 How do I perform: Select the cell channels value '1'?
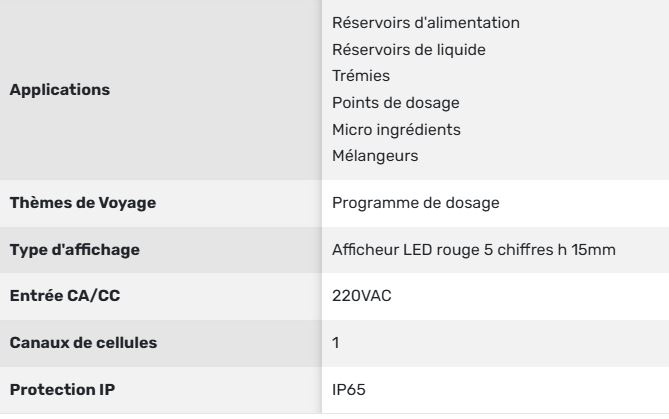pyautogui.click(x=336, y=344)
